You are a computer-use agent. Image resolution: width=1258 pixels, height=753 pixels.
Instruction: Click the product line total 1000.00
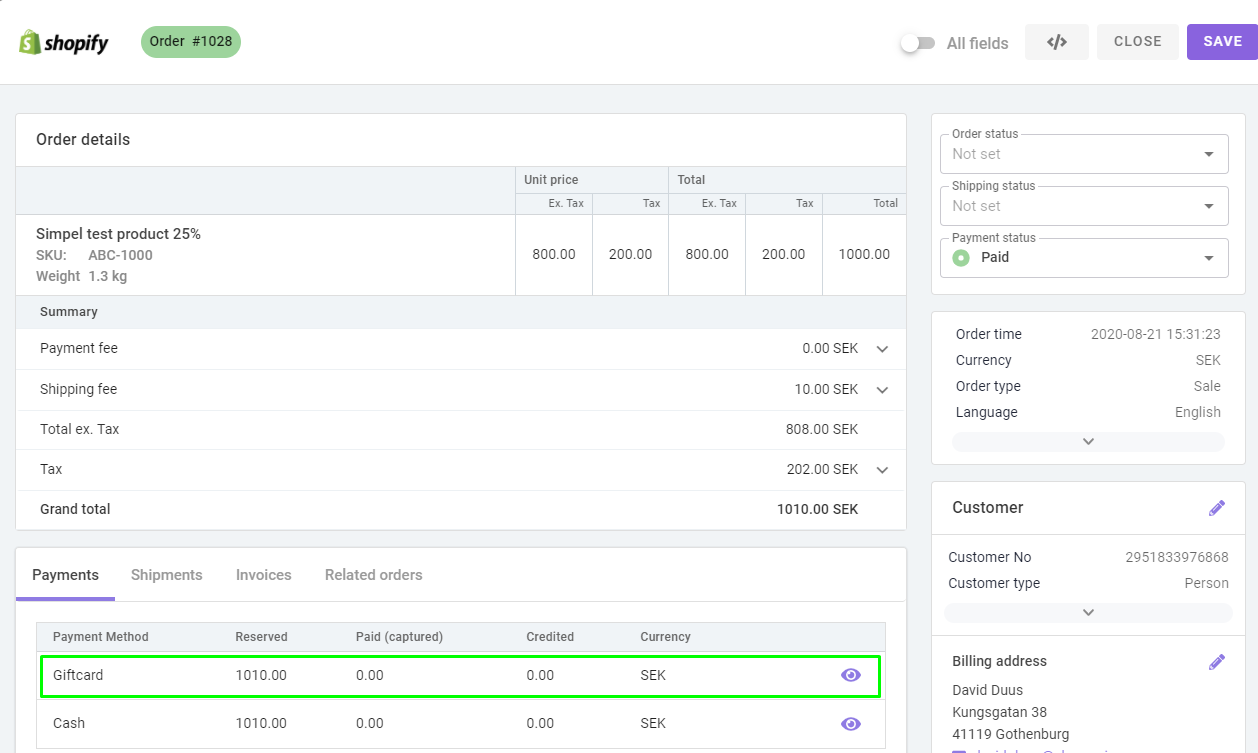point(864,255)
